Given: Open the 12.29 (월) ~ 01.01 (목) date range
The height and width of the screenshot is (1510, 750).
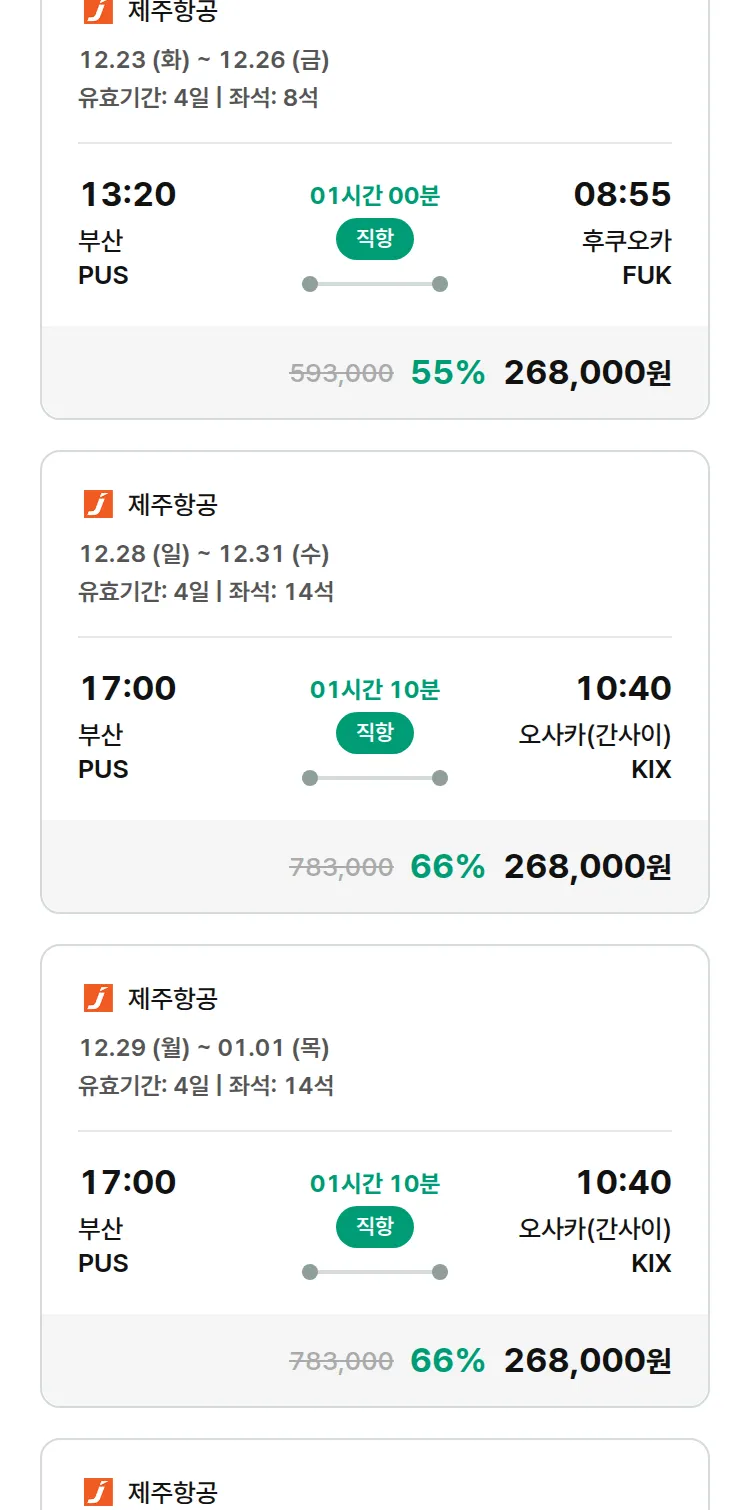Looking at the screenshot, I should pos(205,1048).
